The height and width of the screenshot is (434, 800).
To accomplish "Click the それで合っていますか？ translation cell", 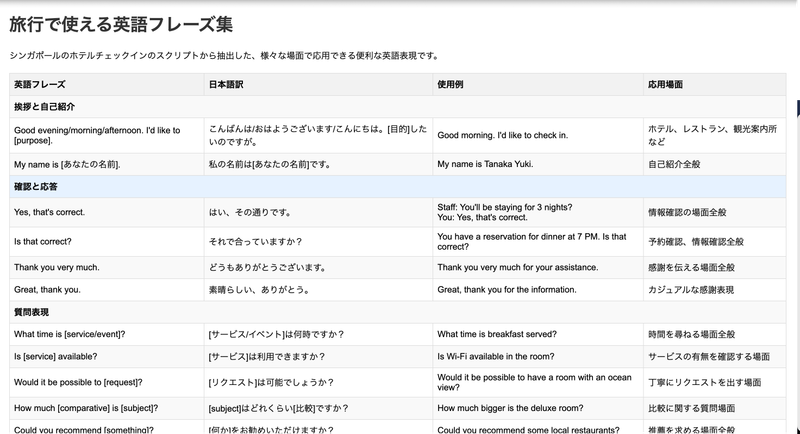I will coord(255,241).
